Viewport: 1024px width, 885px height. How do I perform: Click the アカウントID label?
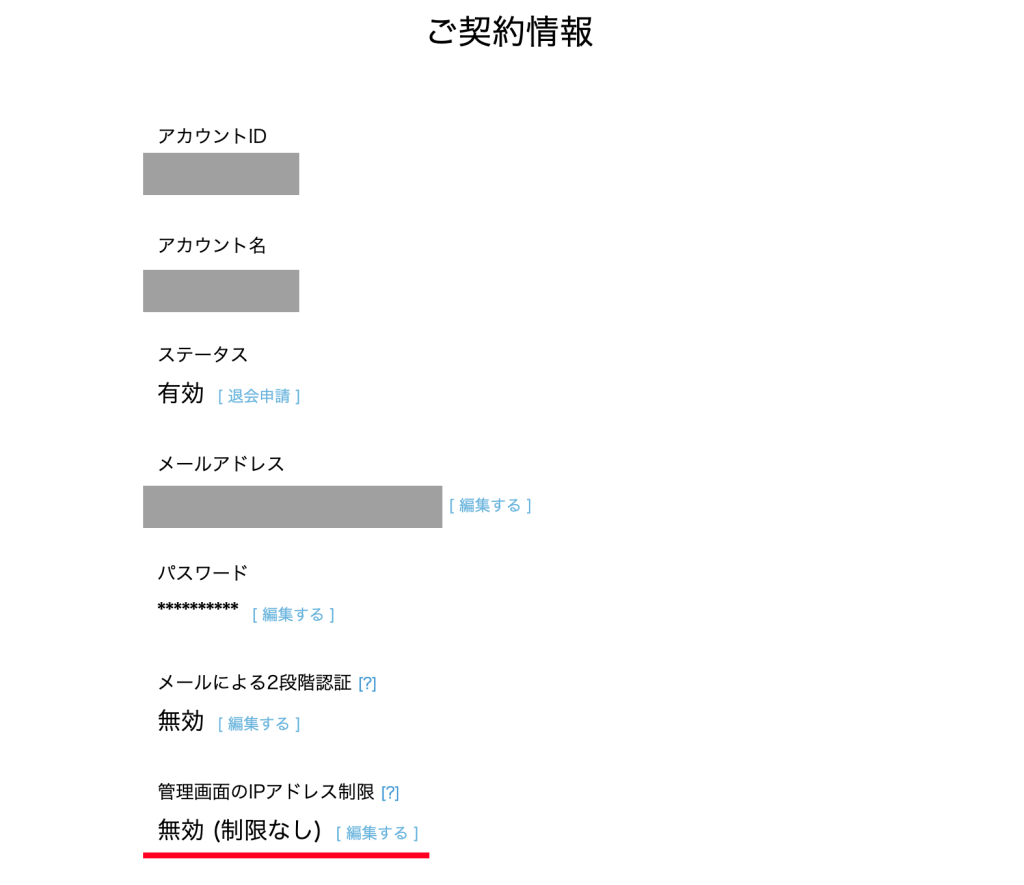click(x=212, y=136)
